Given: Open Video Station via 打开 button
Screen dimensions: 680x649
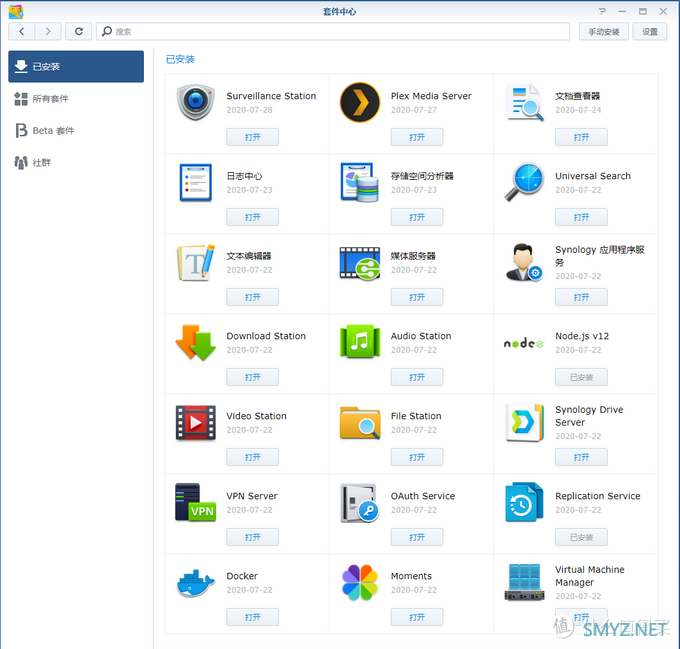Looking at the screenshot, I should (x=252, y=457).
